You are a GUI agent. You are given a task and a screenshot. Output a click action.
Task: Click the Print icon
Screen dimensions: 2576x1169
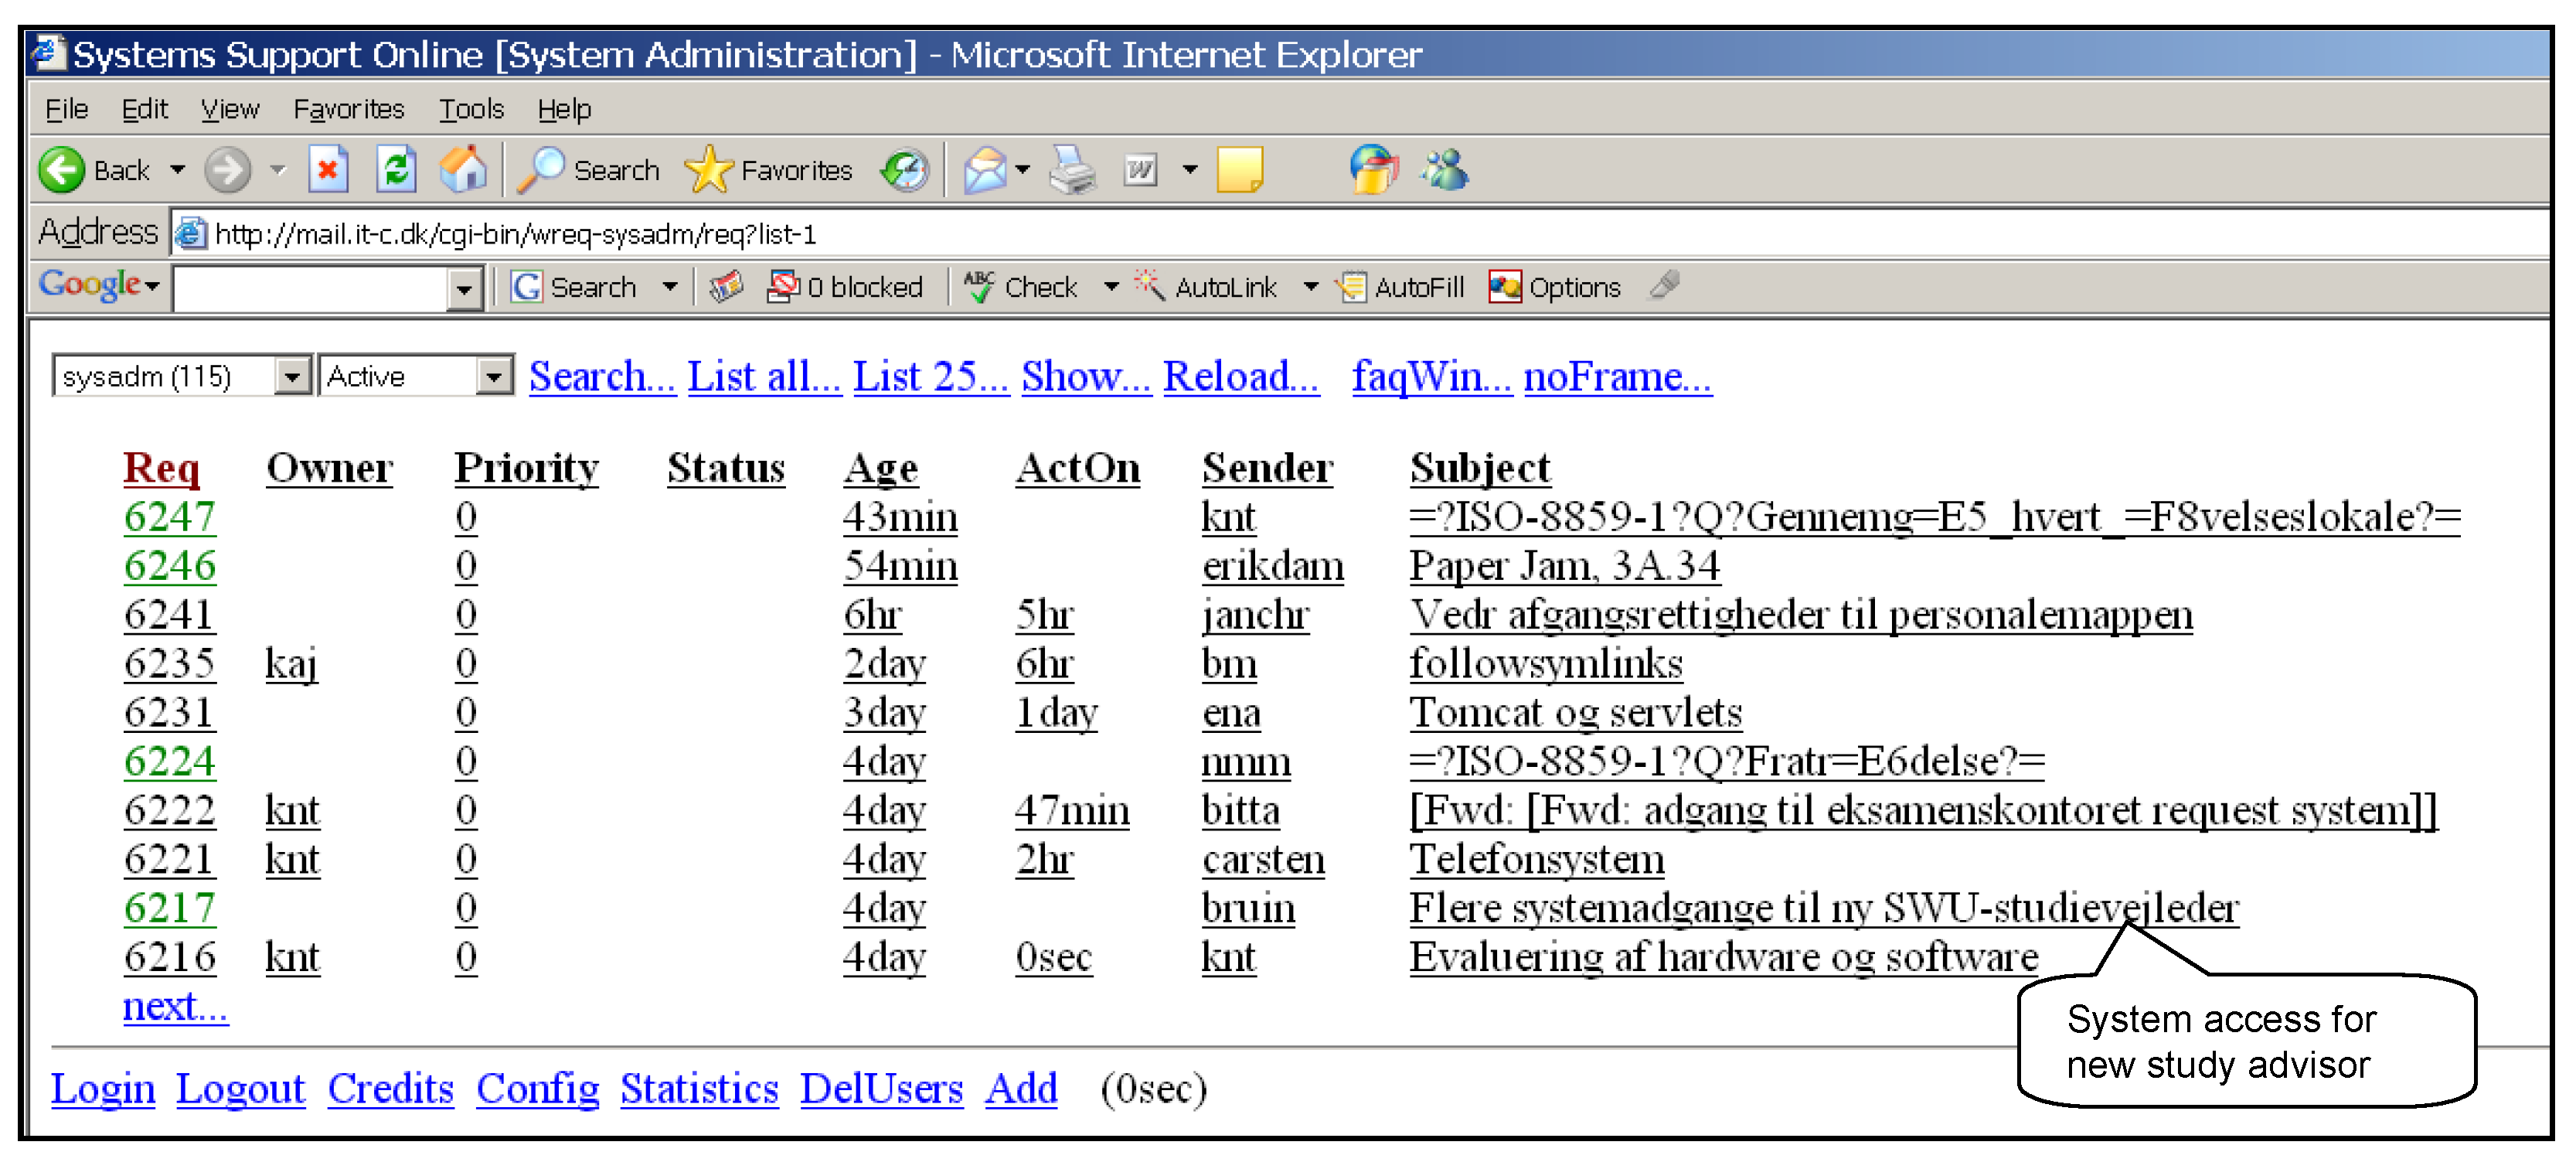(1072, 170)
